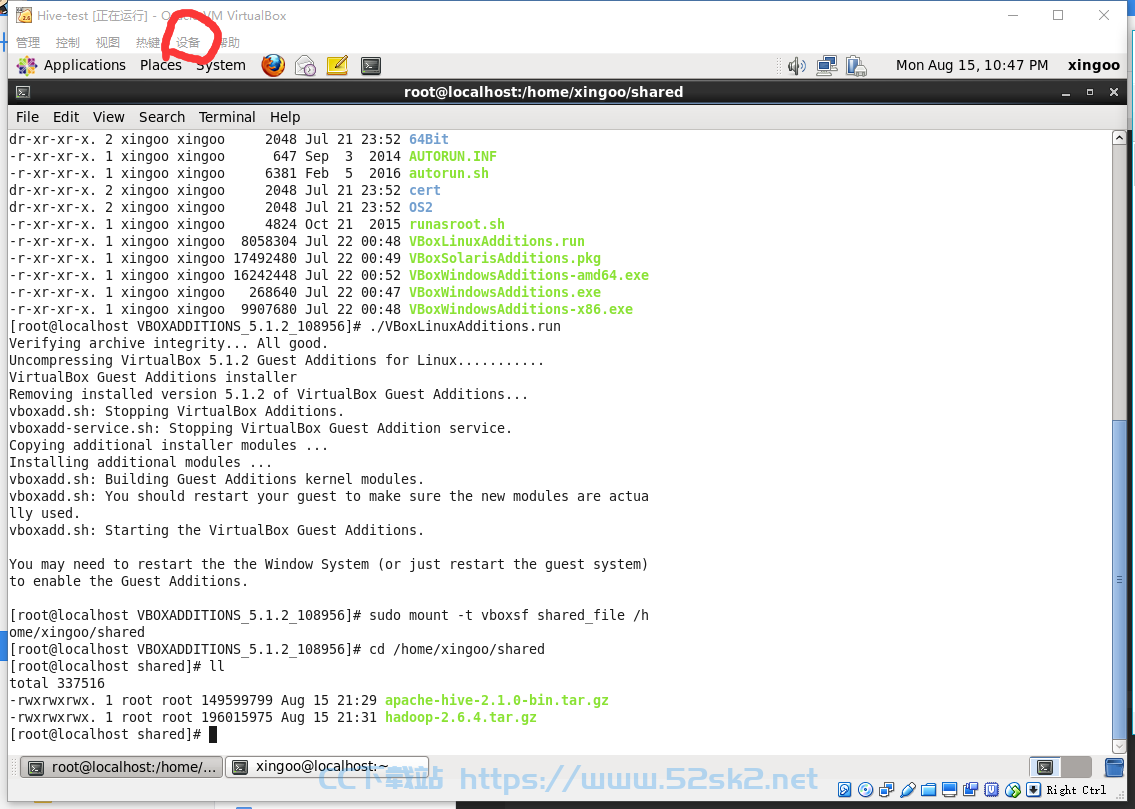Open the 视图 menu in VirtualBox
This screenshot has height=809, width=1135.
click(x=107, y=43)
